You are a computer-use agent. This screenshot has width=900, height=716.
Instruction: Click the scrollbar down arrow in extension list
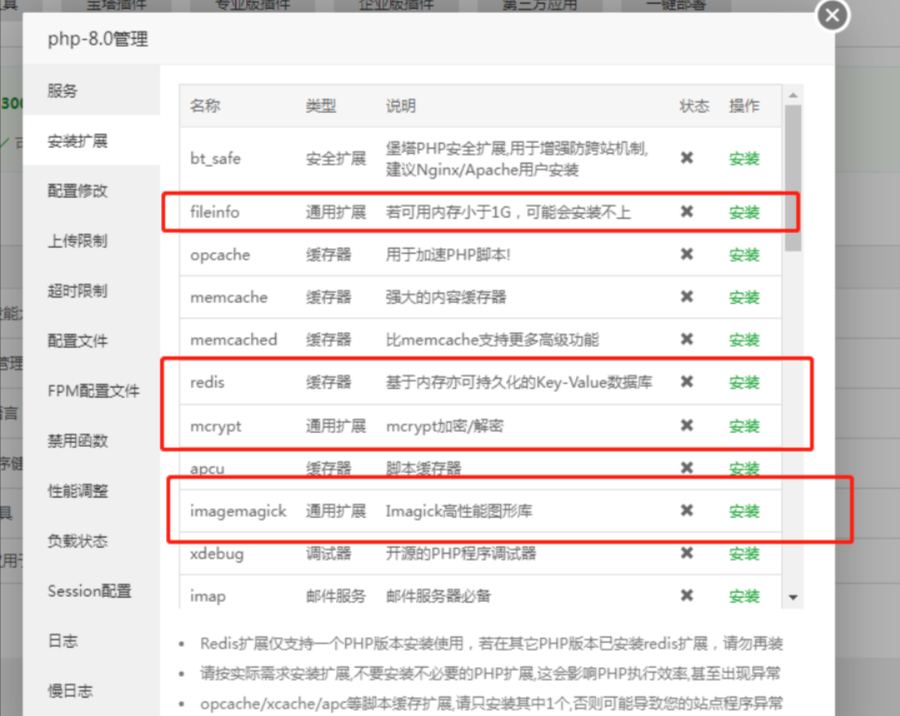(794, 597)
